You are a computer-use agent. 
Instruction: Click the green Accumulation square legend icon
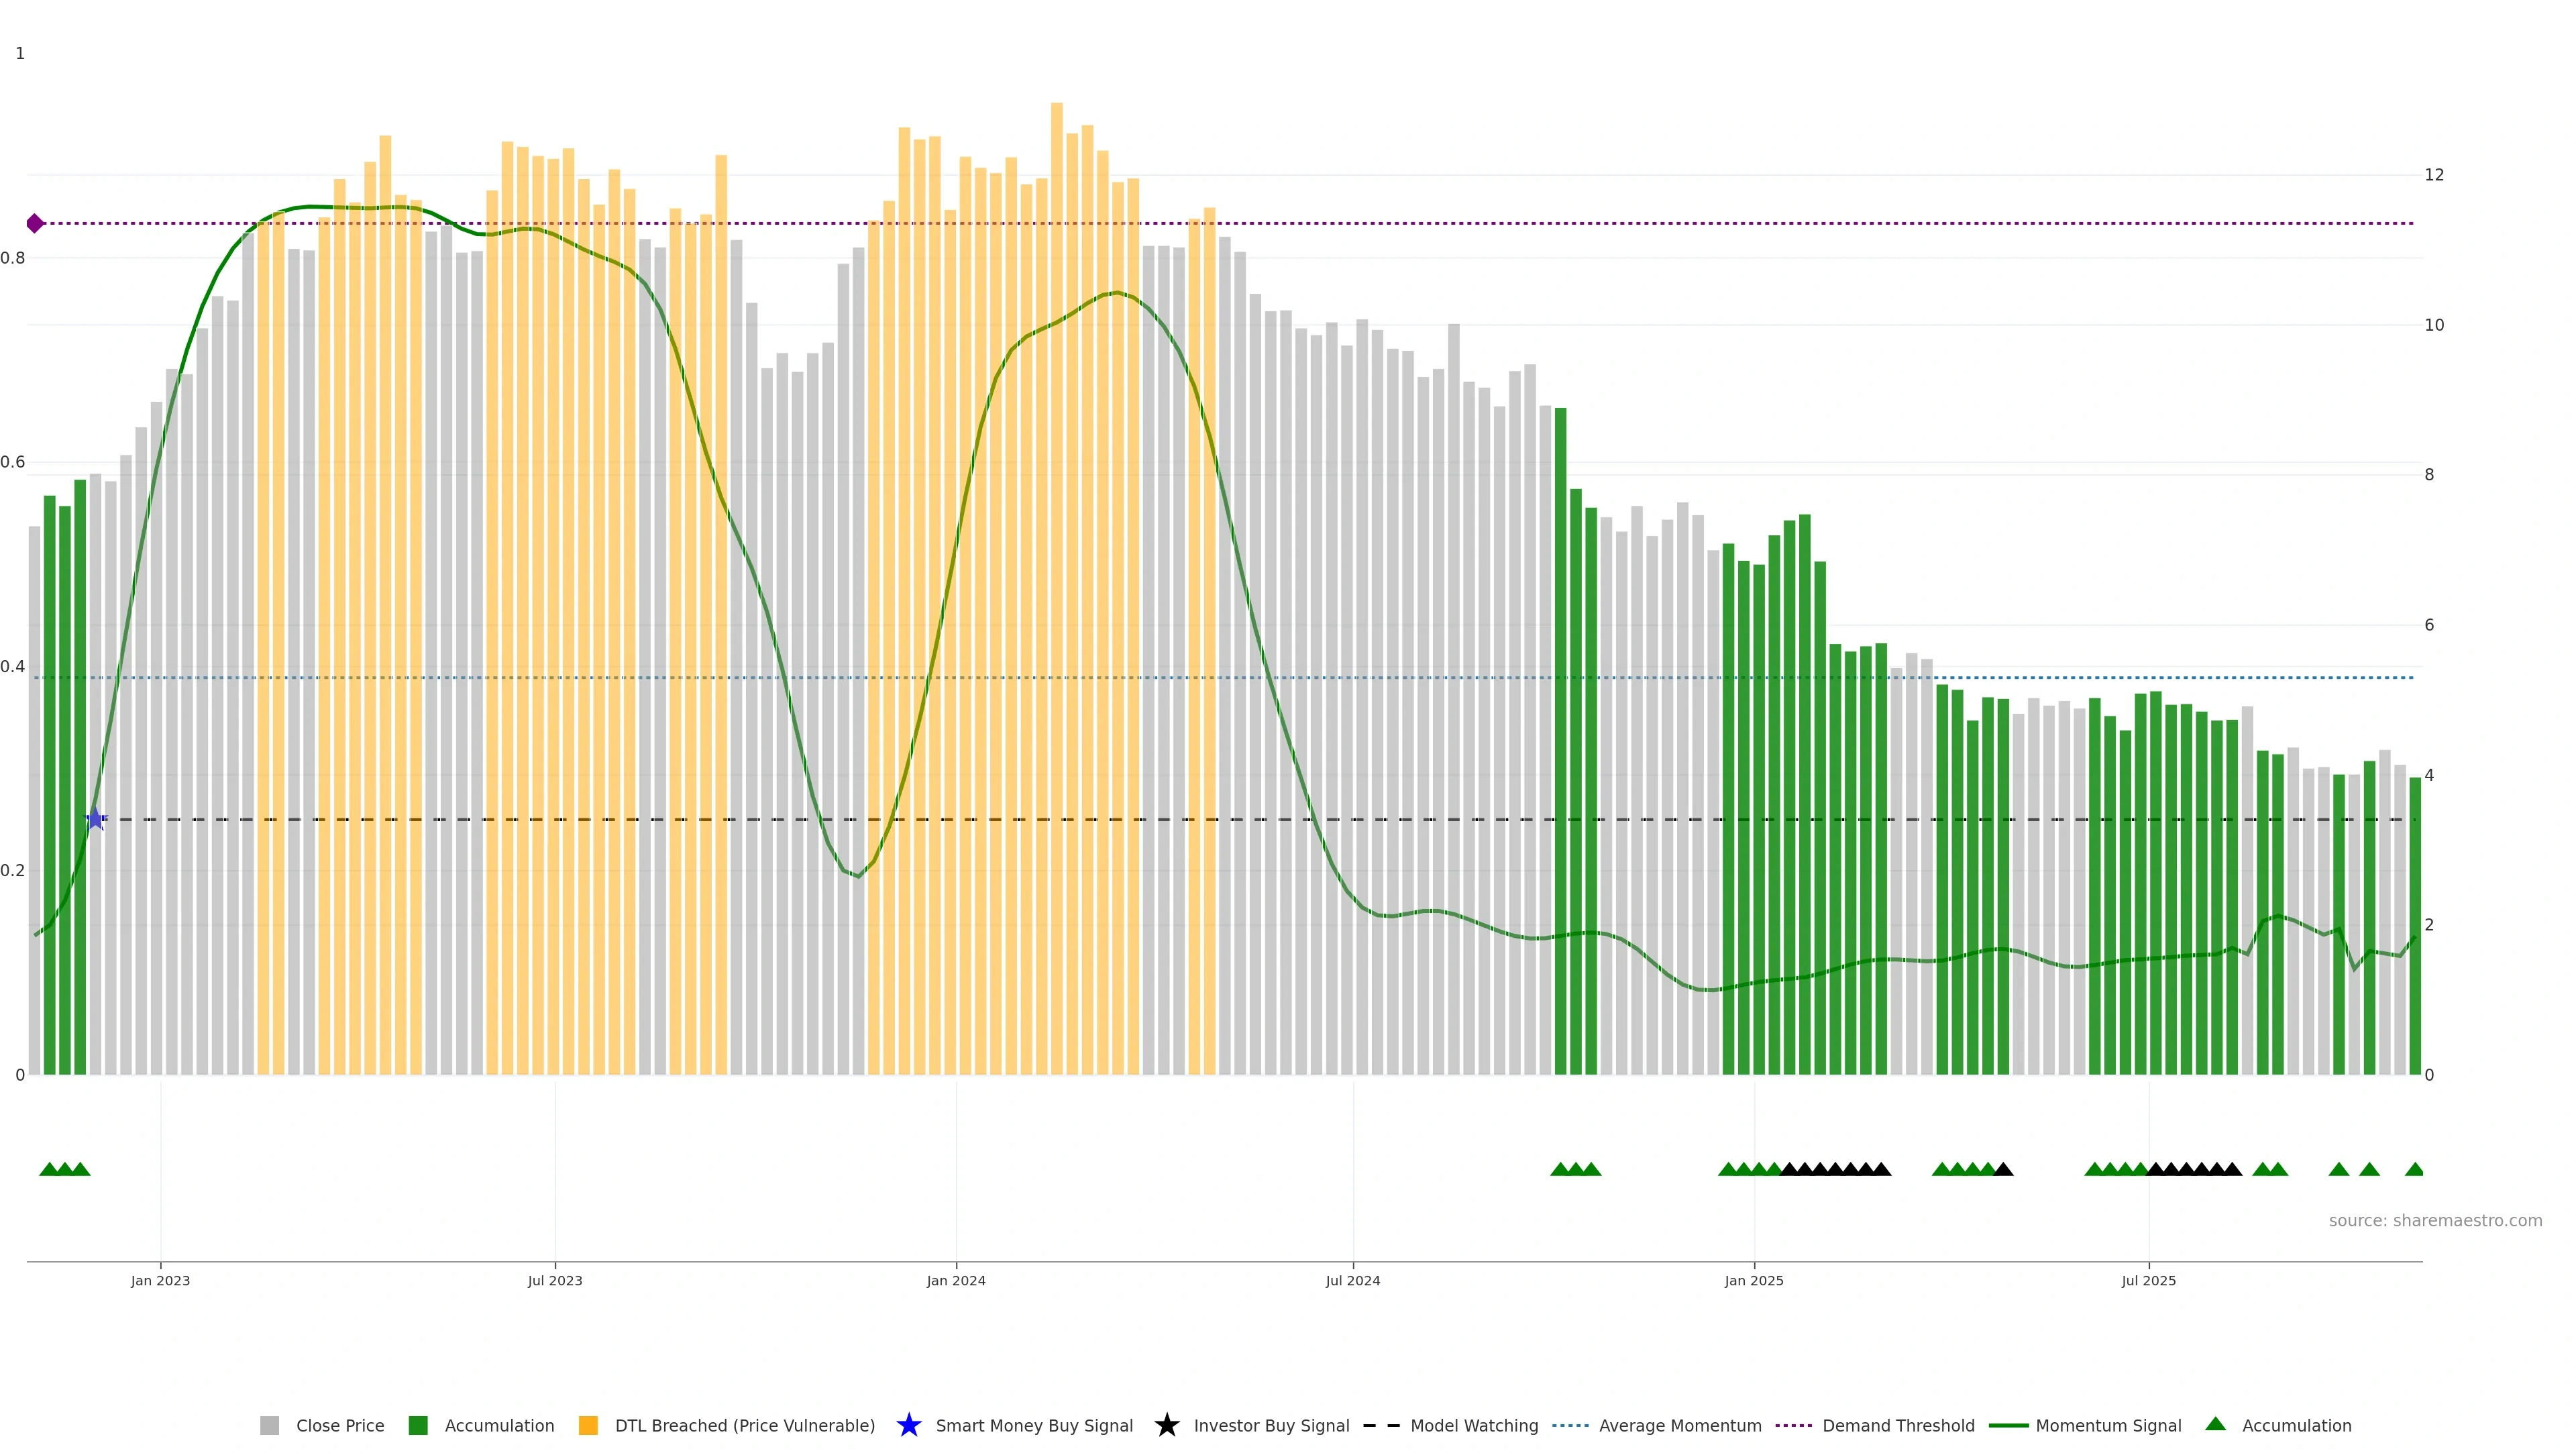point(418,1425)
